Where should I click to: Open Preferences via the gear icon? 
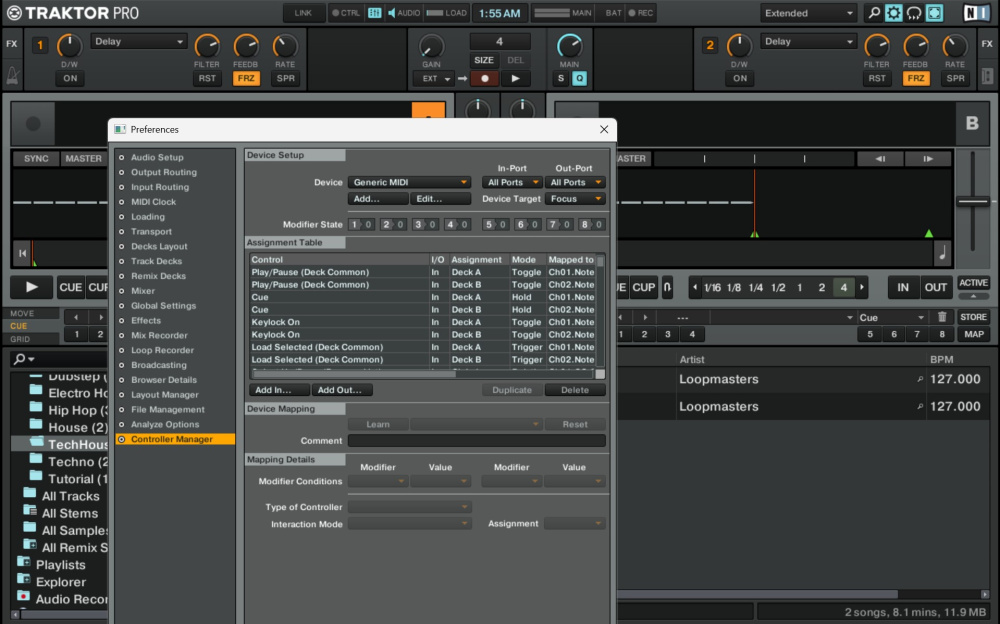[894, 13]
